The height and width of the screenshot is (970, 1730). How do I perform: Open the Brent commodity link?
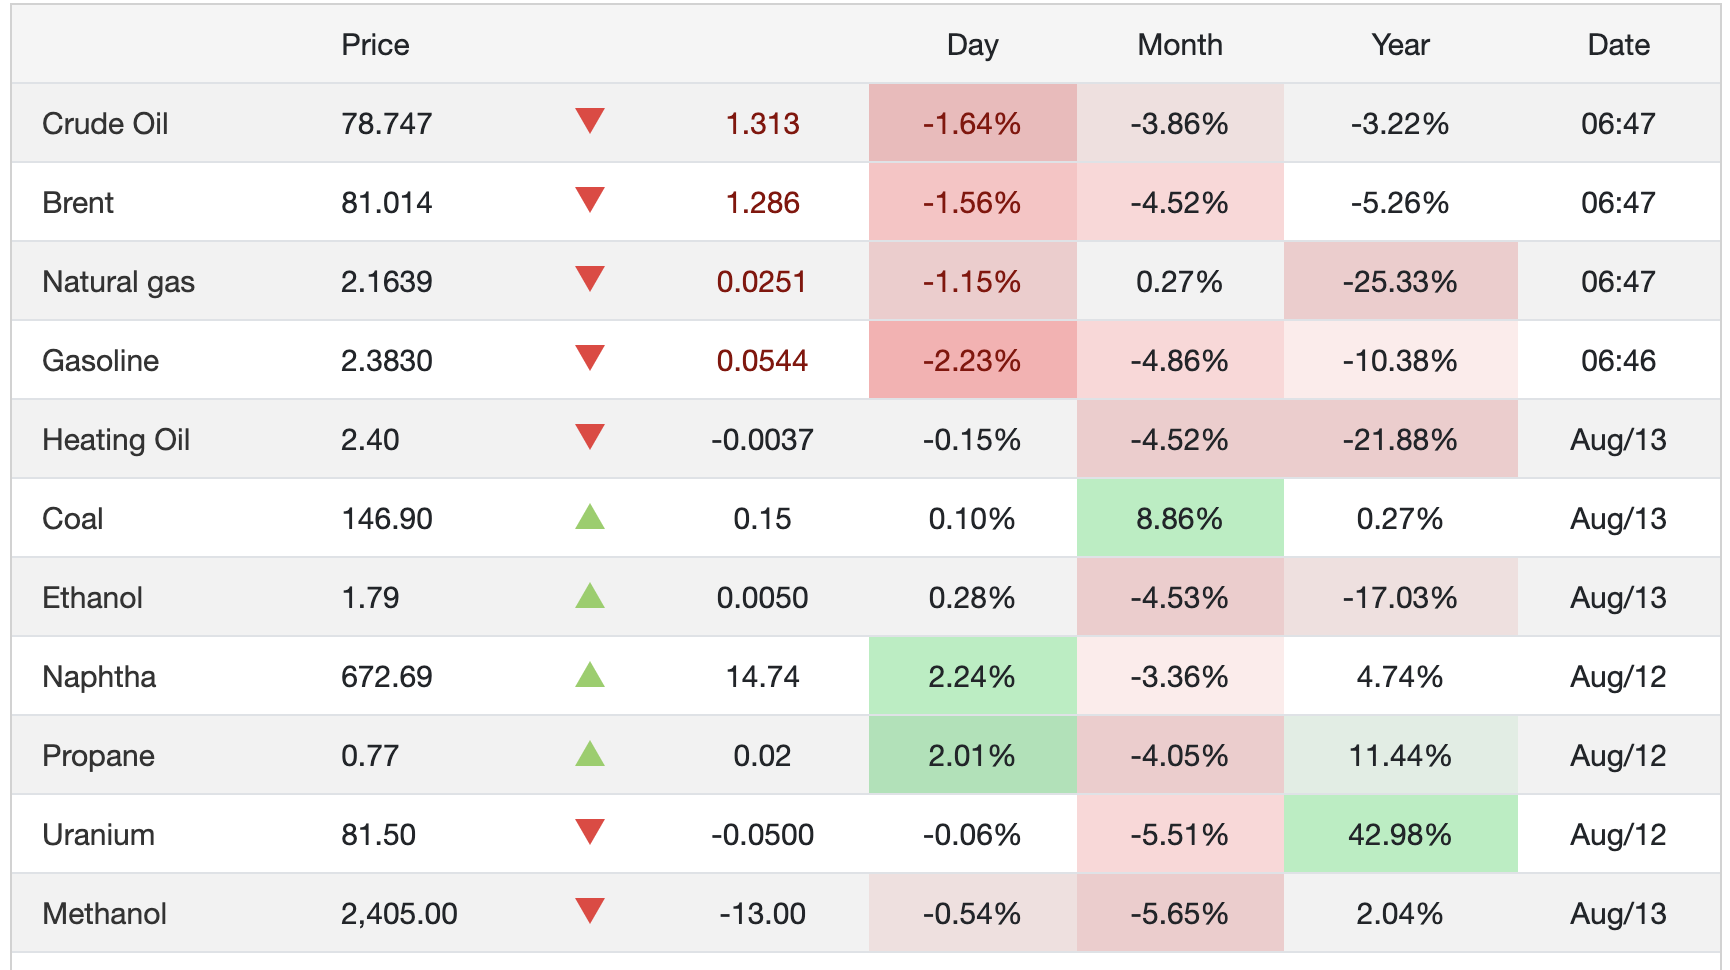coord(78,203)
